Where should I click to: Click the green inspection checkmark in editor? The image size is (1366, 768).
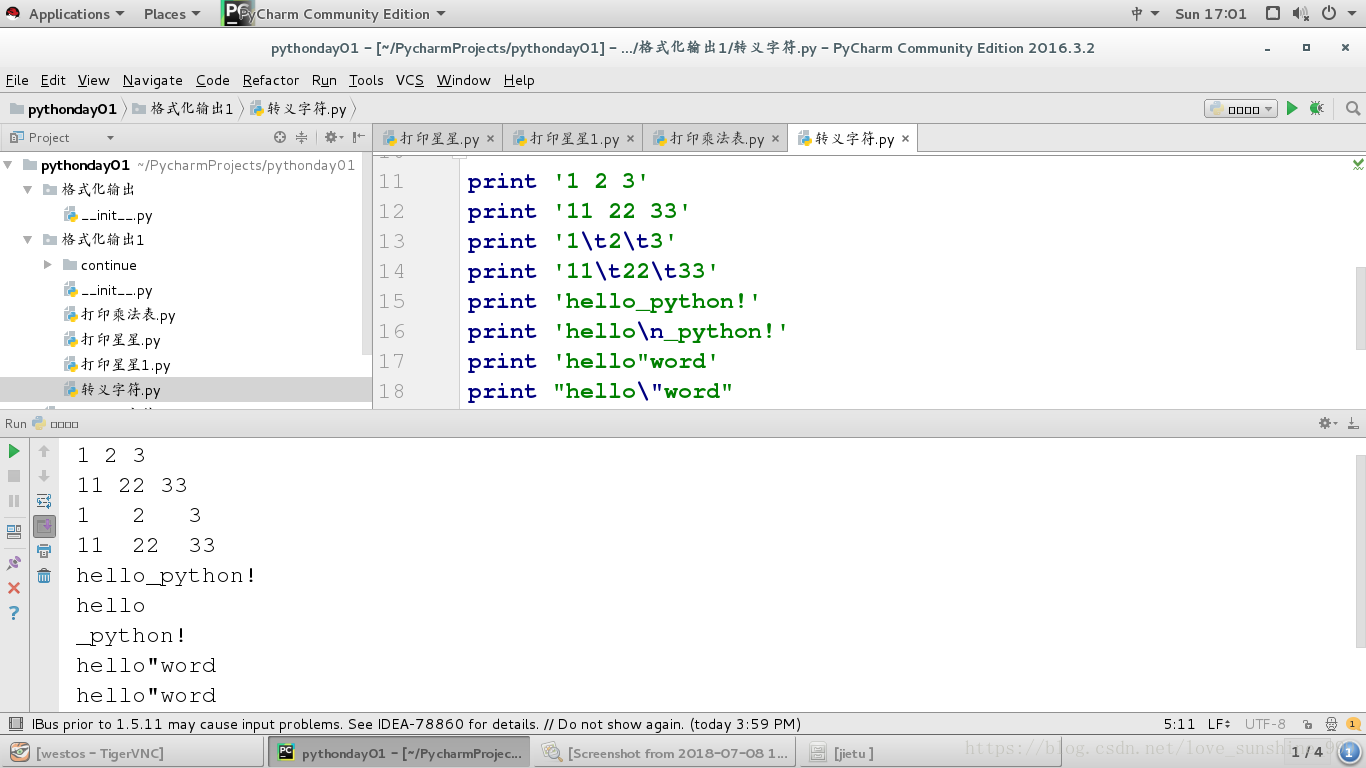click(x=1358, y=163)
